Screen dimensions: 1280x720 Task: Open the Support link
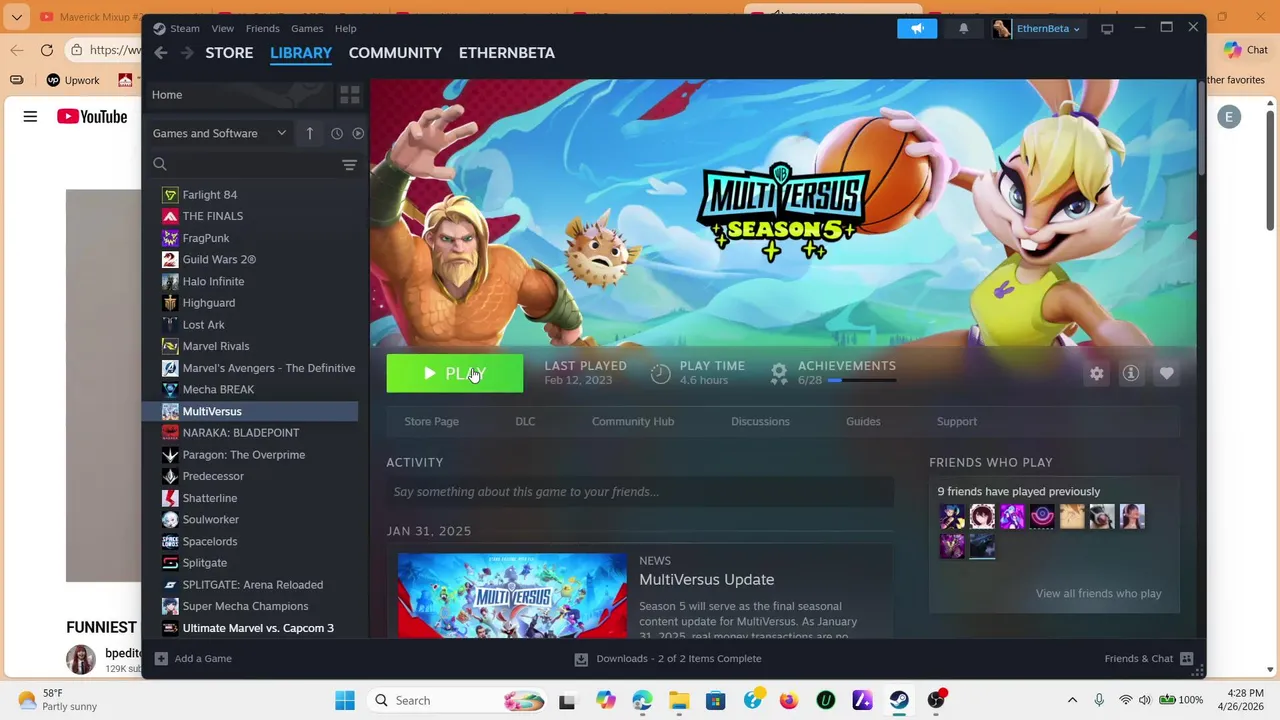point(957,421)
